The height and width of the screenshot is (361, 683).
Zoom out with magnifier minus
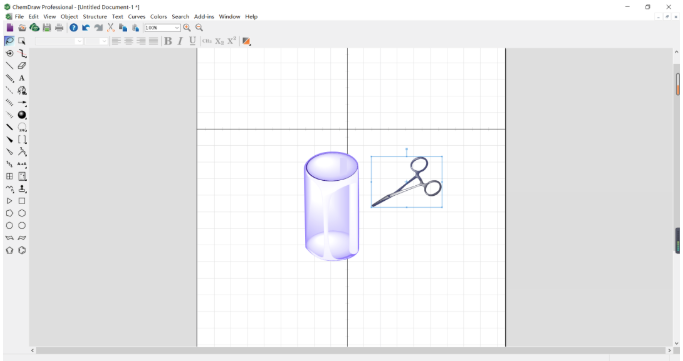tap(199, 27)
